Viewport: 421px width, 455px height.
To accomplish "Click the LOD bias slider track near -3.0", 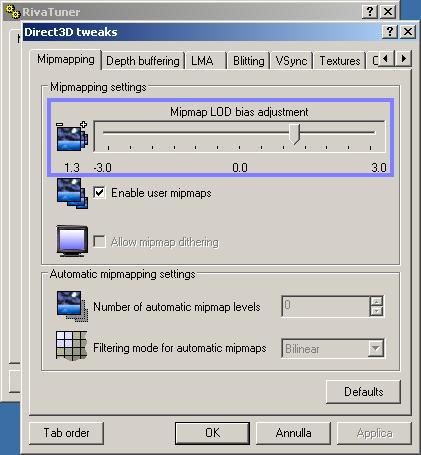I will click(x=108, y=133).
